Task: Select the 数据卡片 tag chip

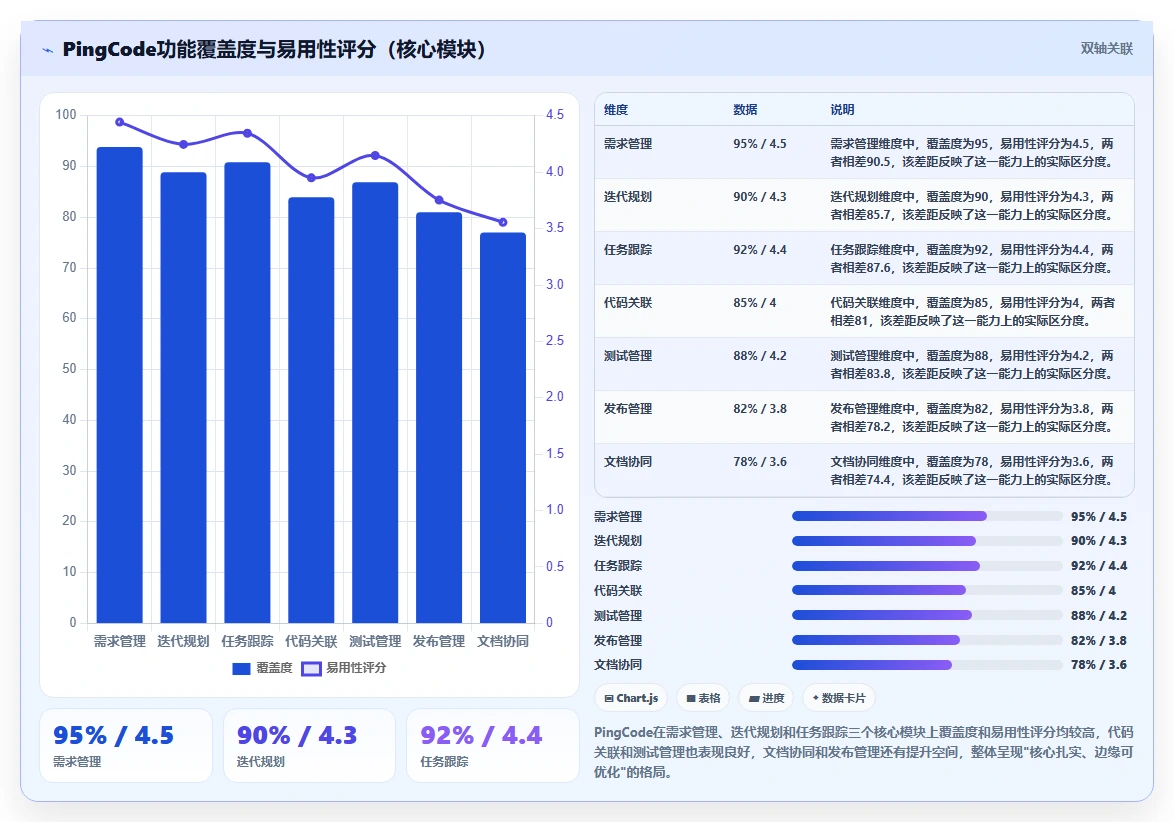Action: 839,698
